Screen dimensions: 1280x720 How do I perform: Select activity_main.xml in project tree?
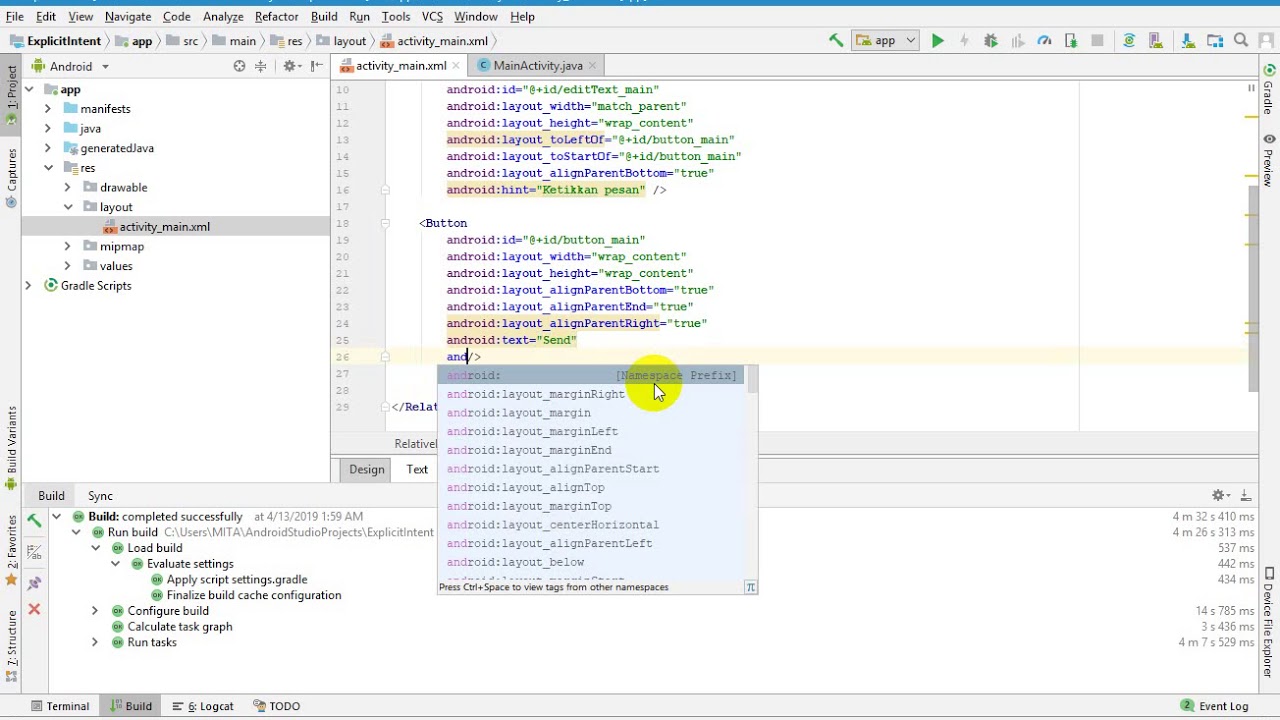click(x=165, y=227)
